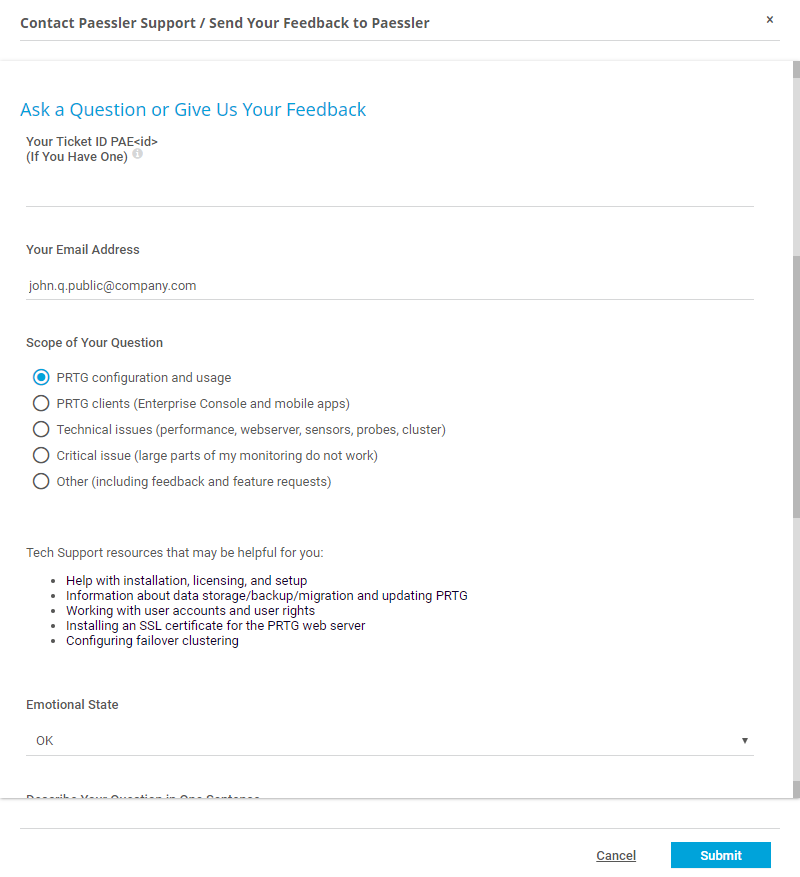
Task: Close the Contact Paessler Support dialog
Action: 770,20
